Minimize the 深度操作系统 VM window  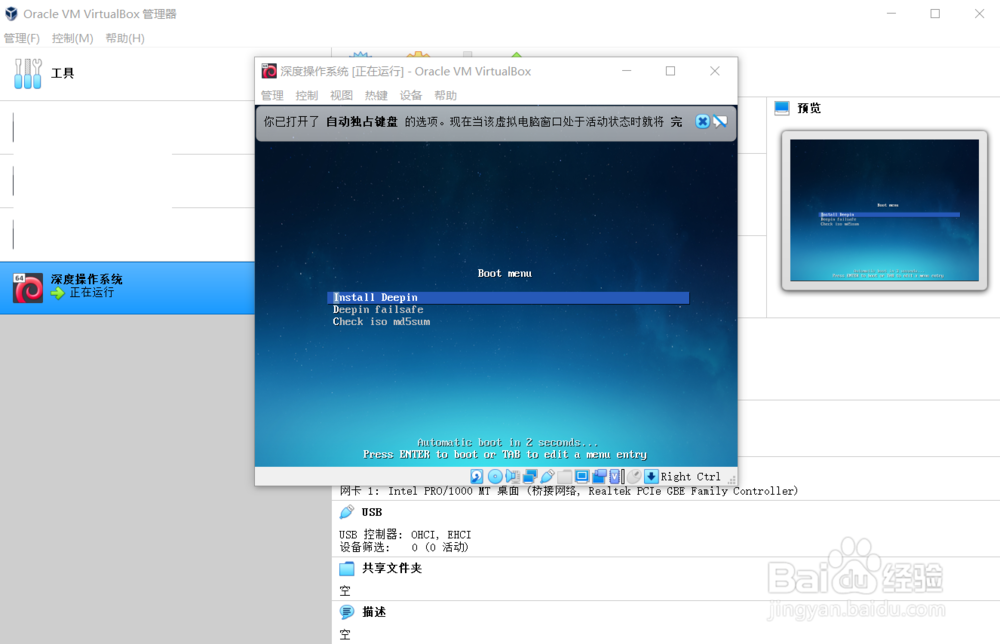[x=627, y=71]
